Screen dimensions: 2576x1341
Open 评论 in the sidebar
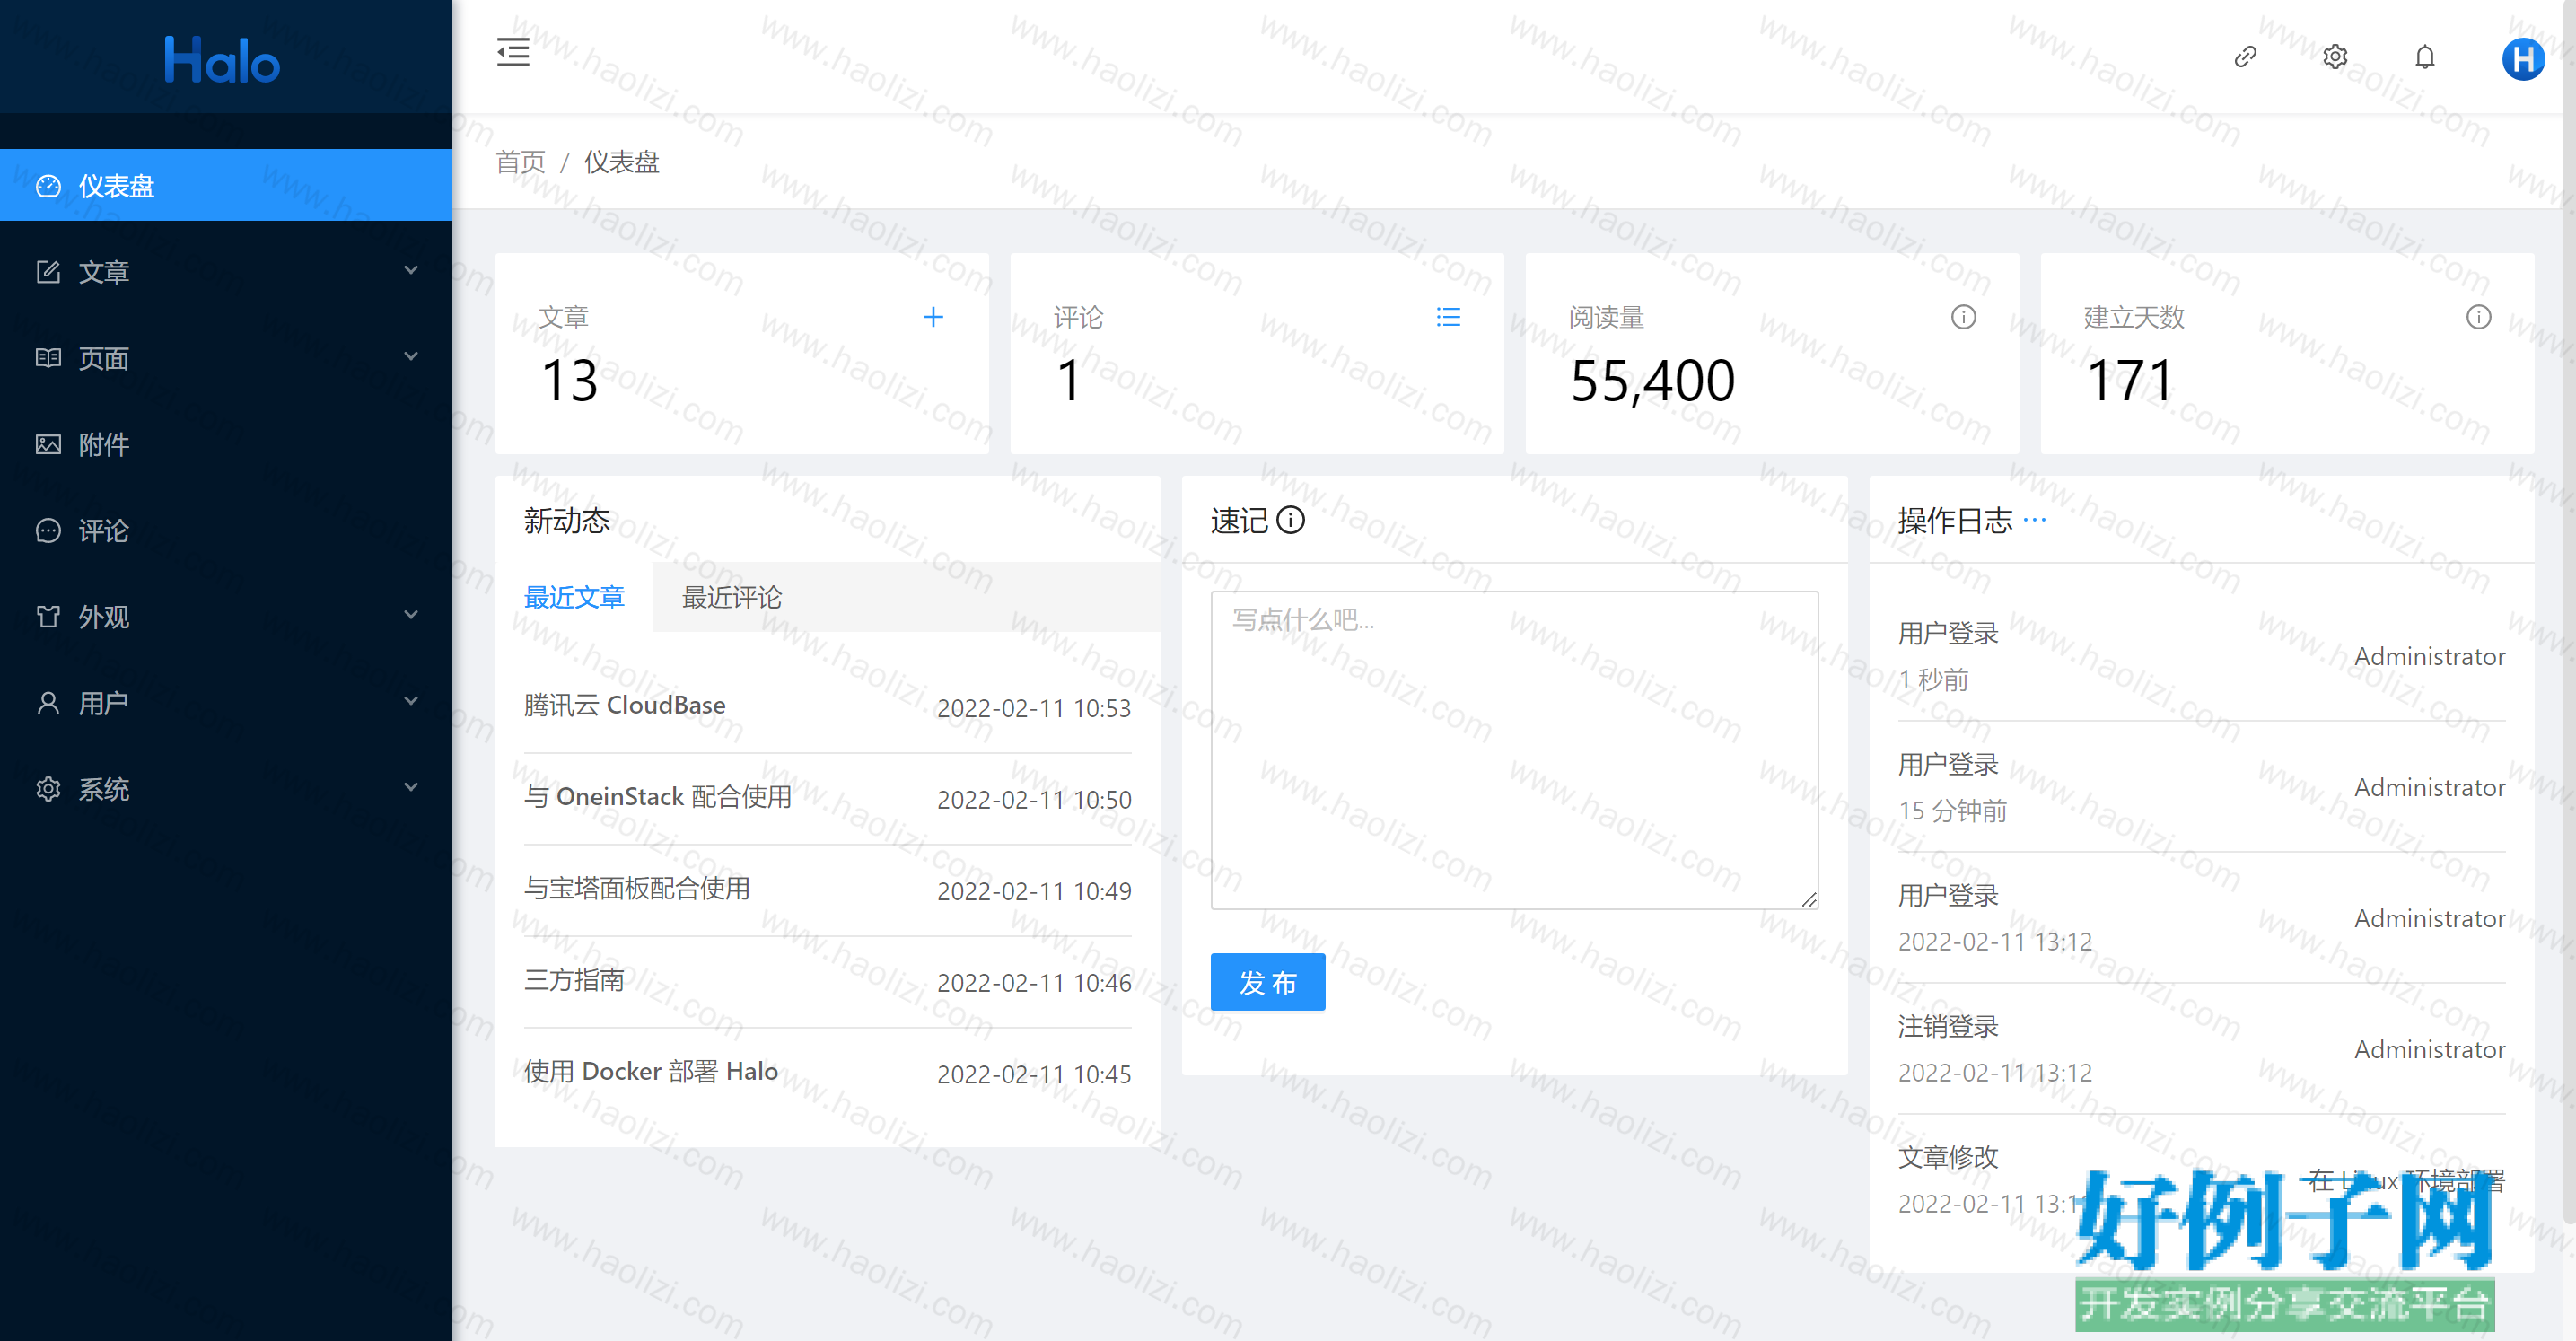(226, 530)
